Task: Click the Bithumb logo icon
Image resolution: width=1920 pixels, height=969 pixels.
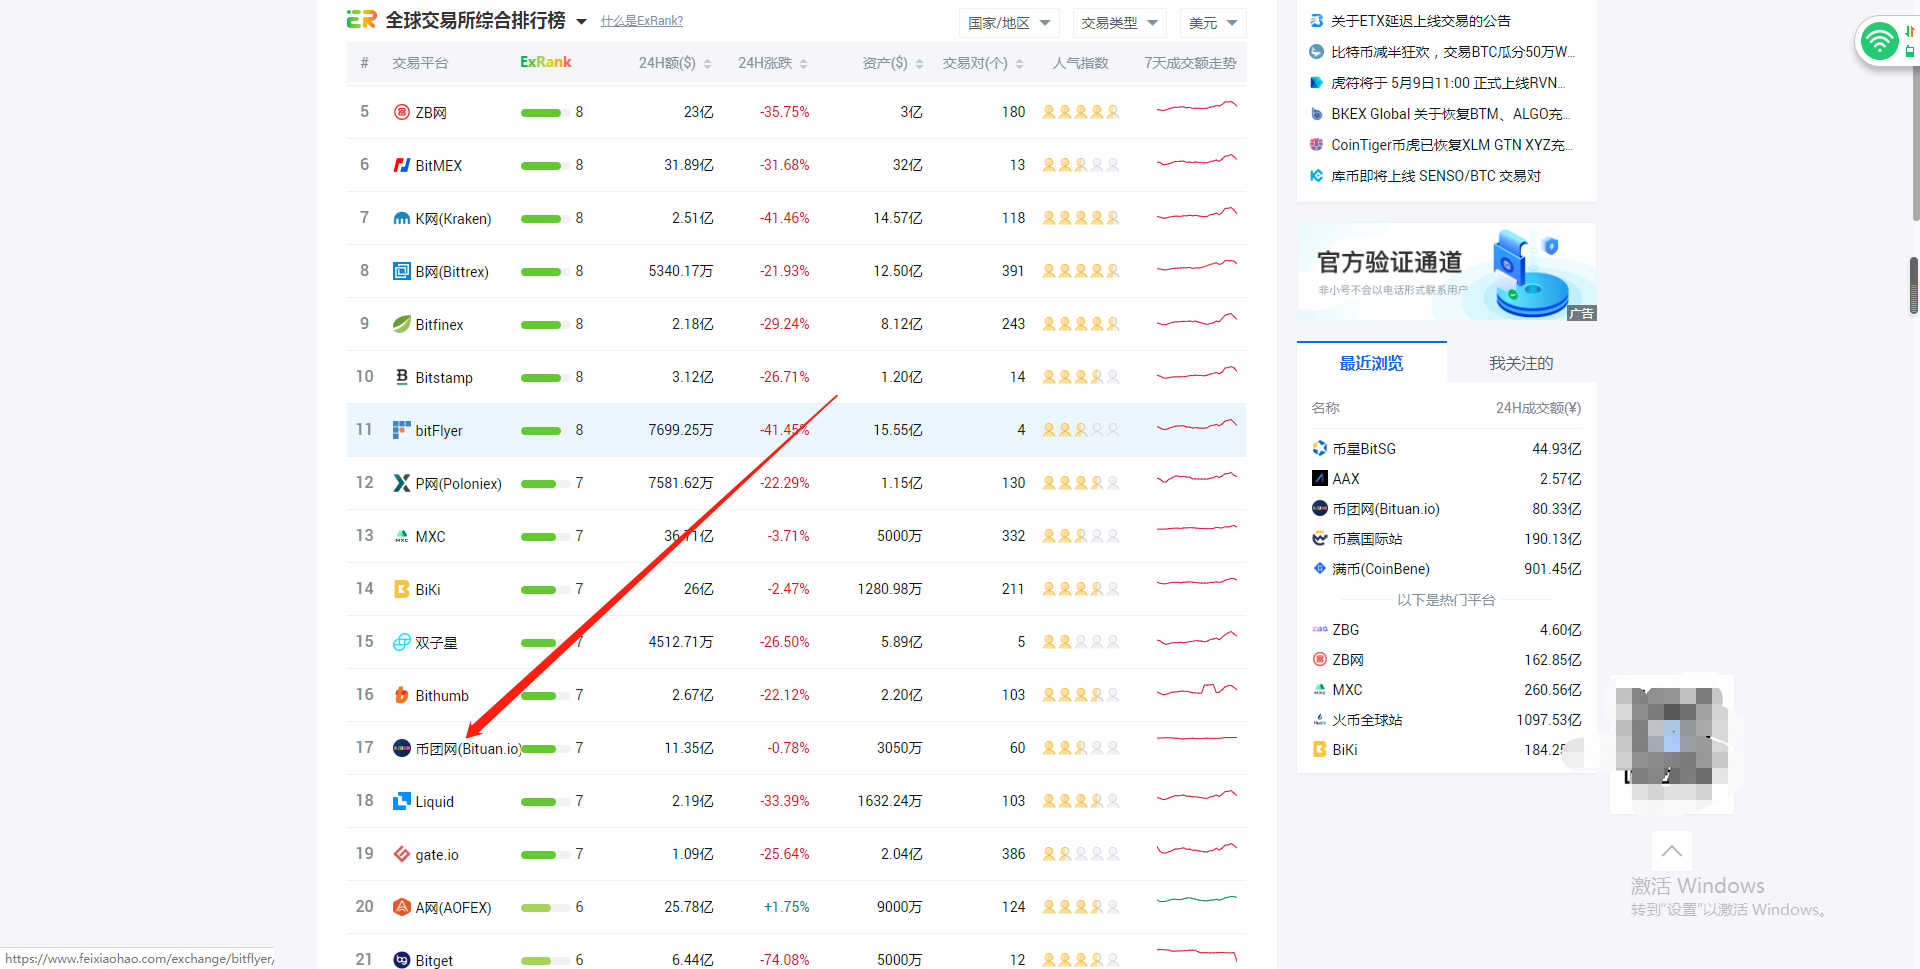Action: click(401, 695)
